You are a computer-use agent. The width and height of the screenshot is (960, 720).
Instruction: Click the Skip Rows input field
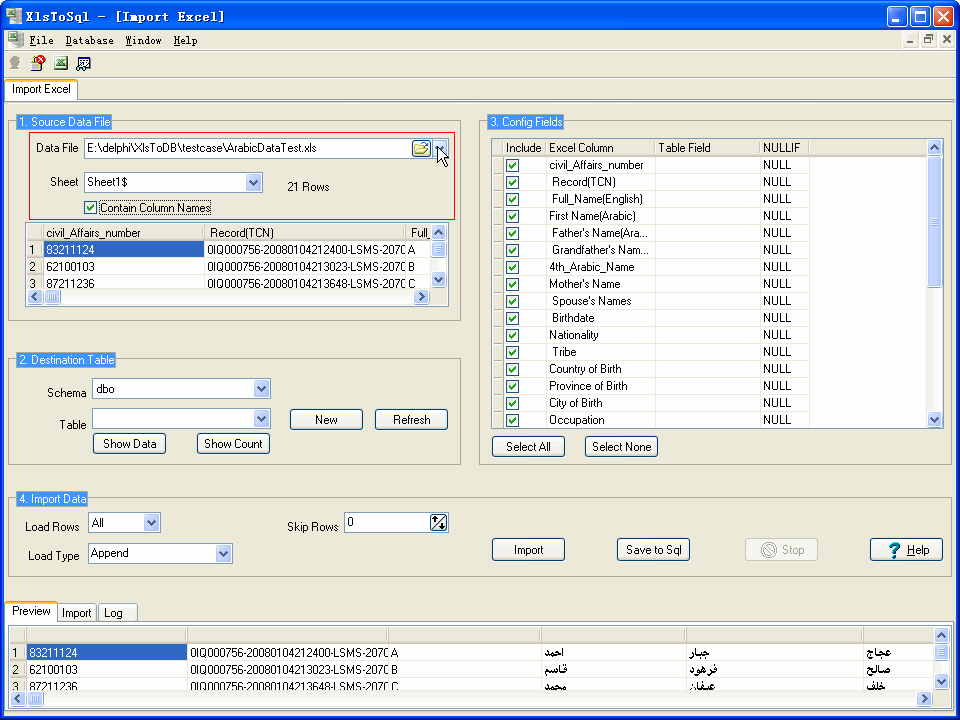click(x=386, y=522)
